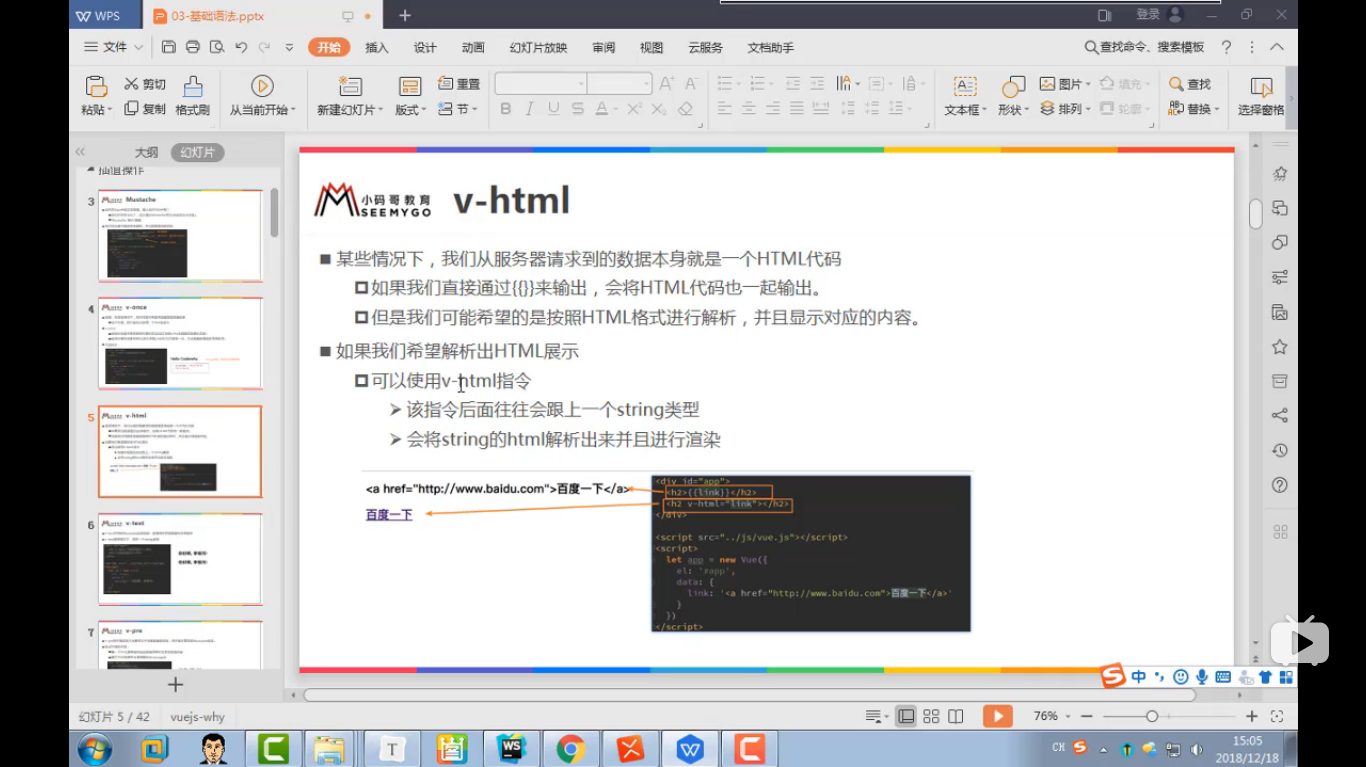Screen dimensions: 1366x767
Task: Click the Windows Start button
Action: tap(95, 748)
